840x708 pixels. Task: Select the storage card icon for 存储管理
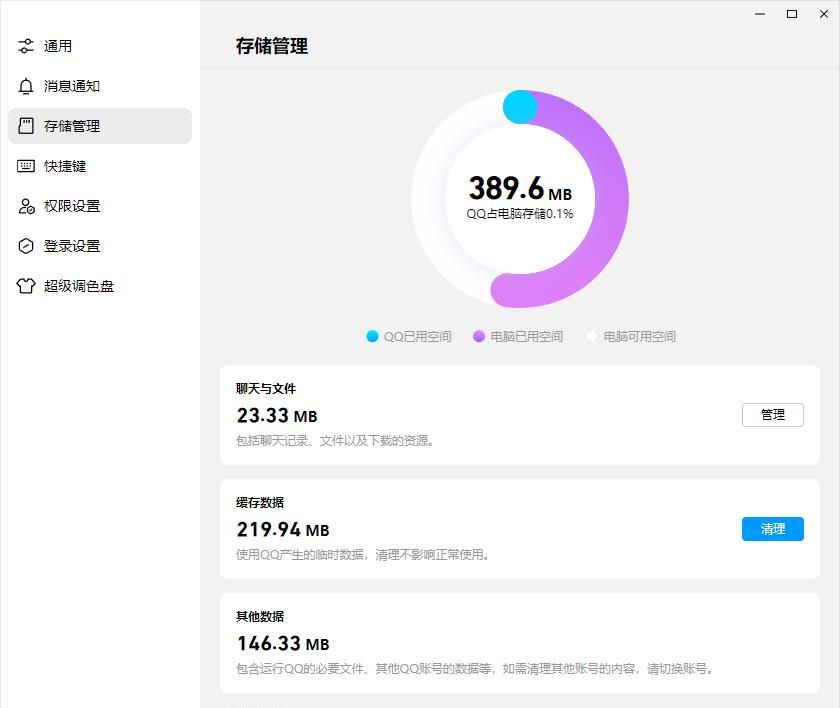click(26, 126)
